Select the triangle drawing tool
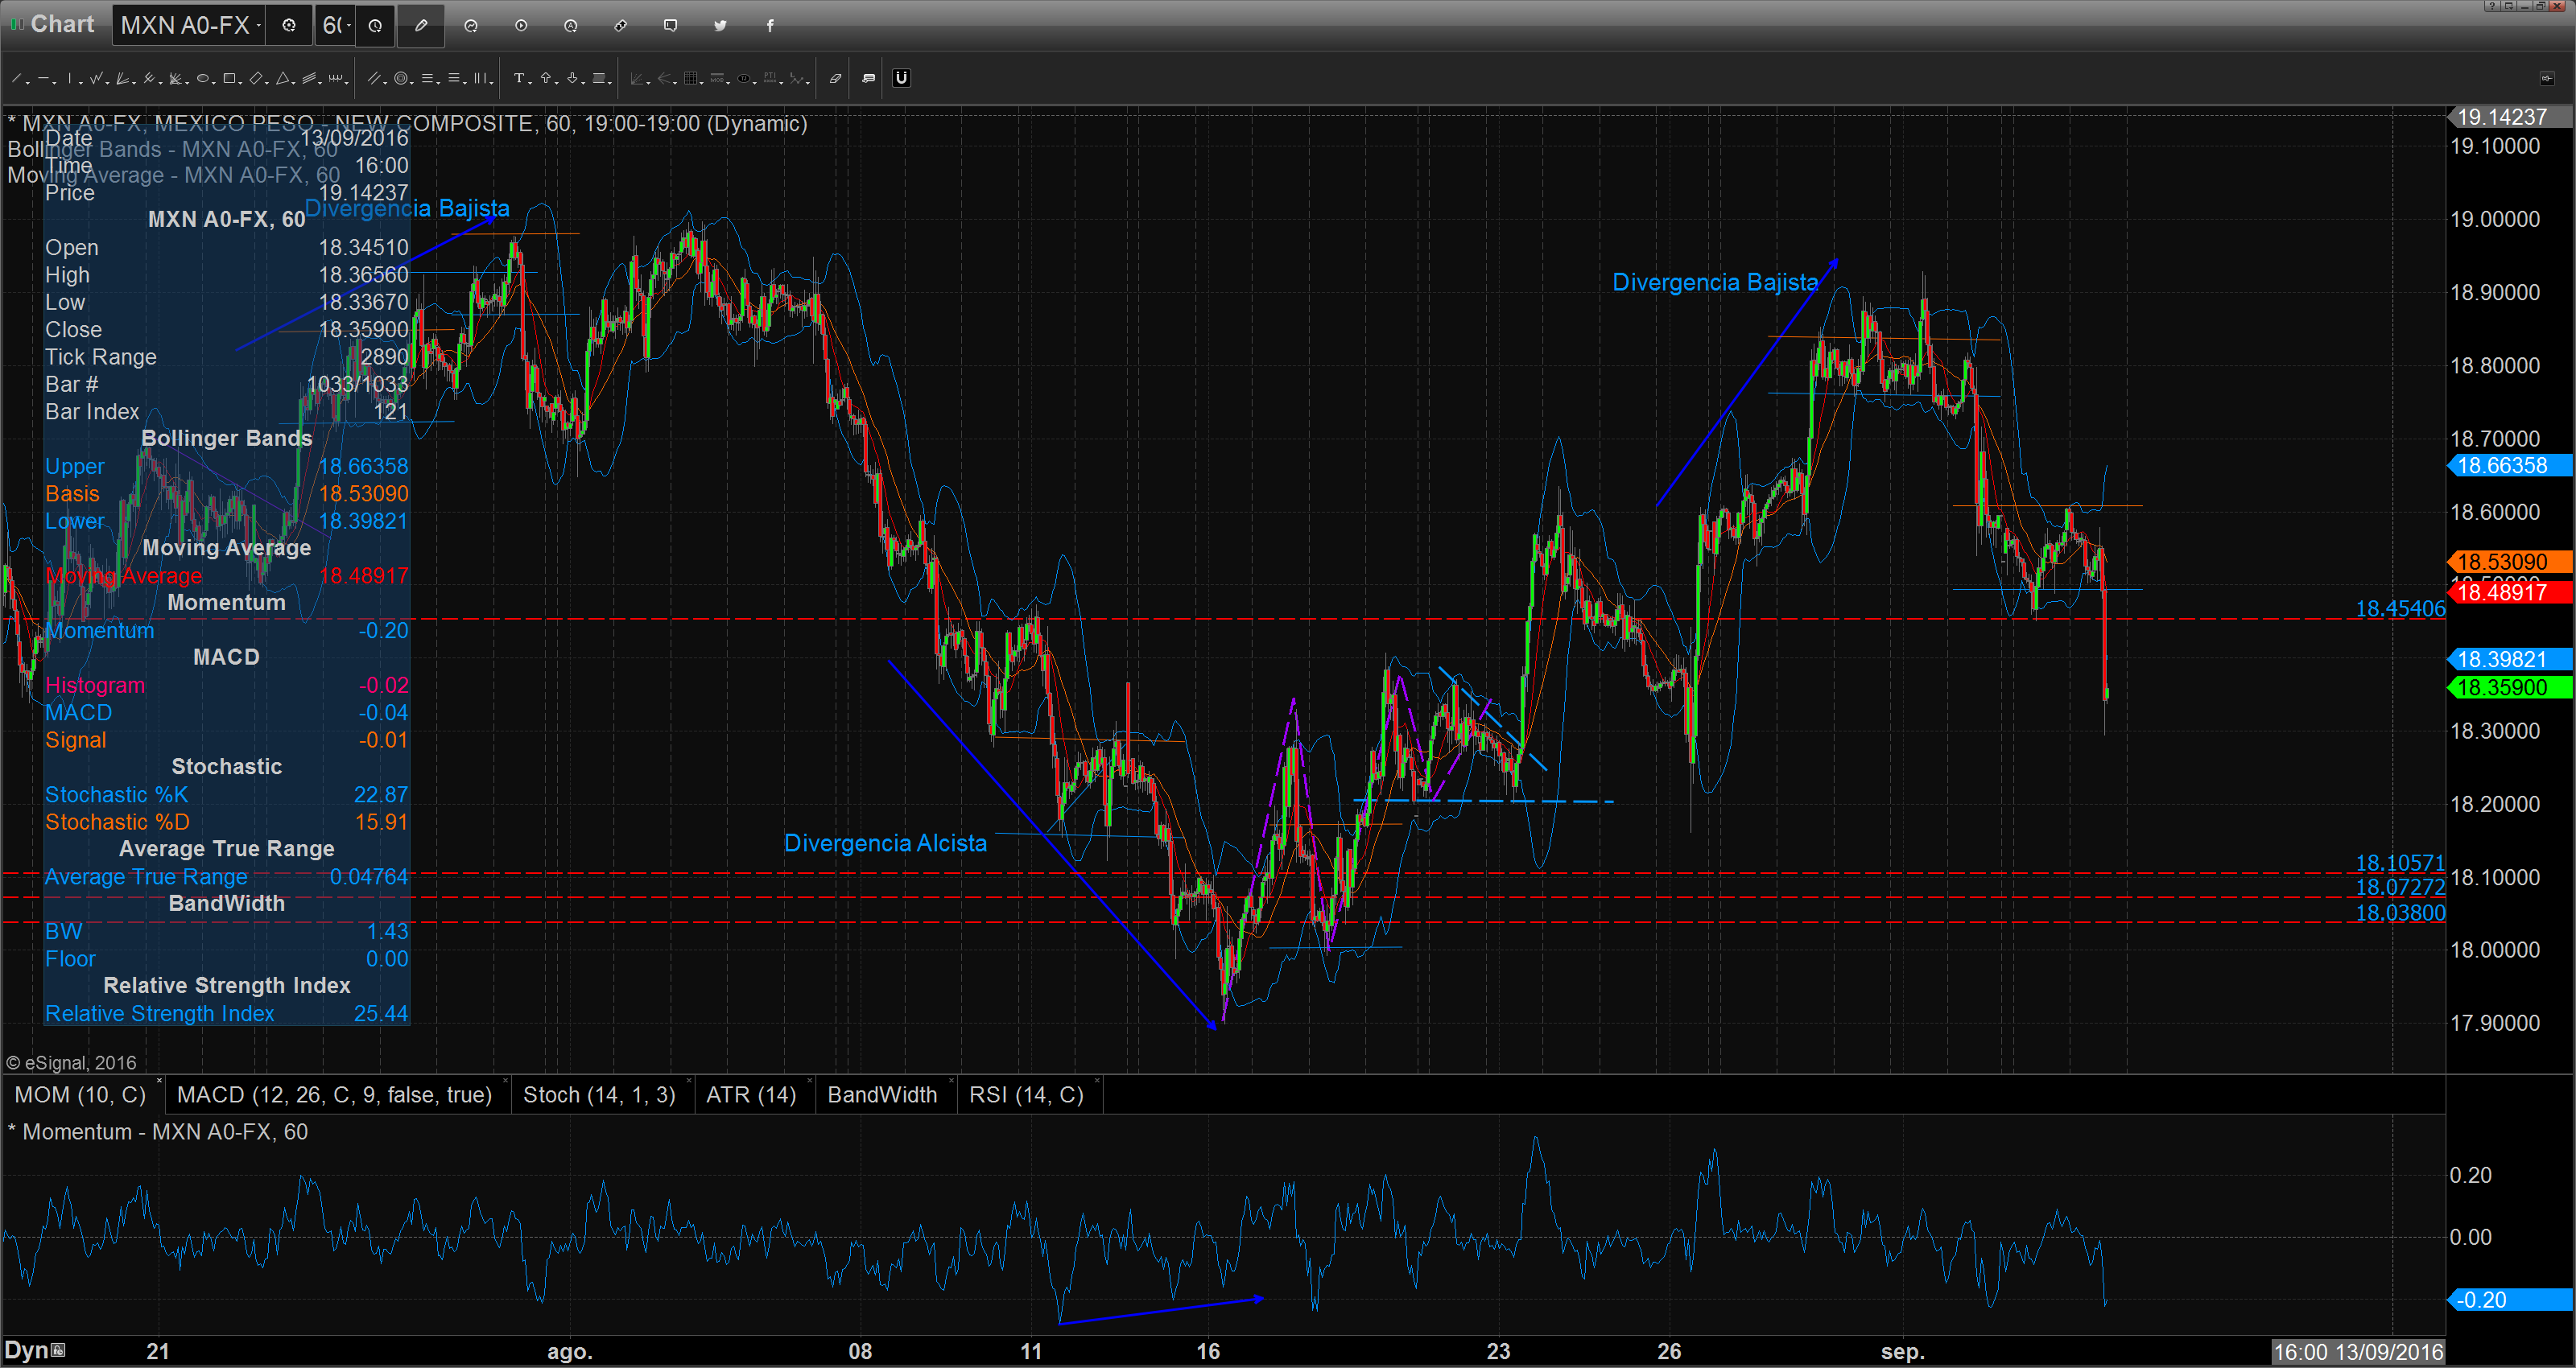Viewport: 2576px width, 1368px height. coord(283,78)
